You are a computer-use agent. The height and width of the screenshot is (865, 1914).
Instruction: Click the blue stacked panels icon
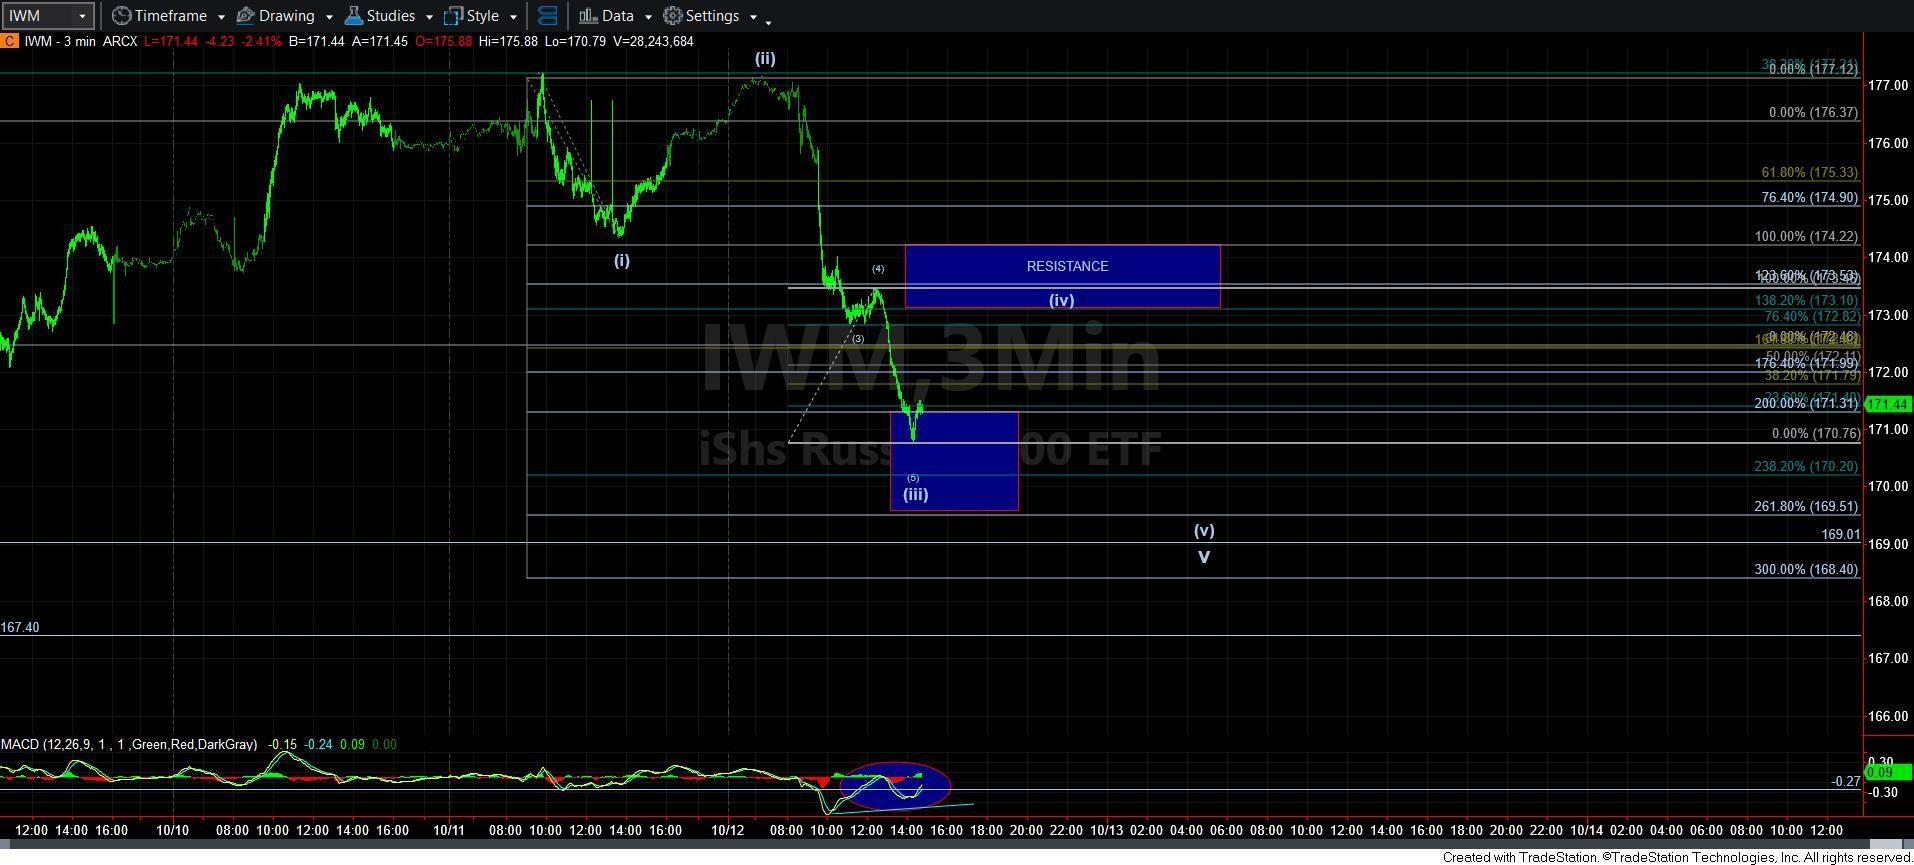pyautogui.click(x=547, y=16)
